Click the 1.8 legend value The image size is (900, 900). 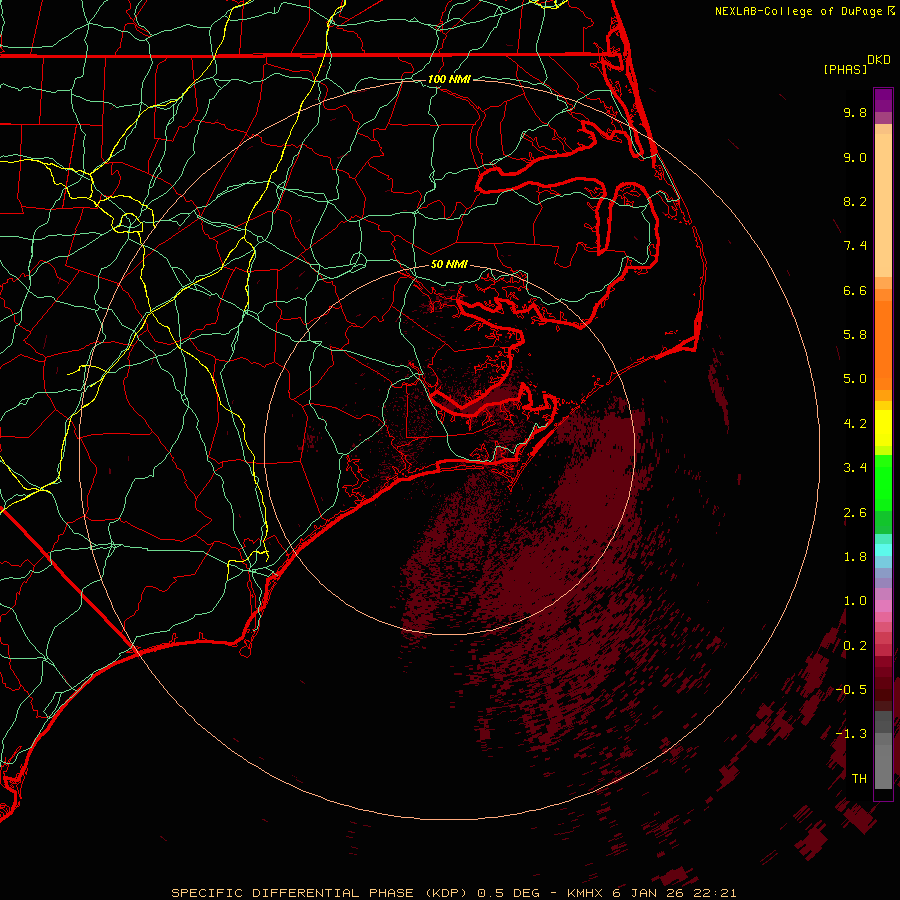(x=855, y=557)
